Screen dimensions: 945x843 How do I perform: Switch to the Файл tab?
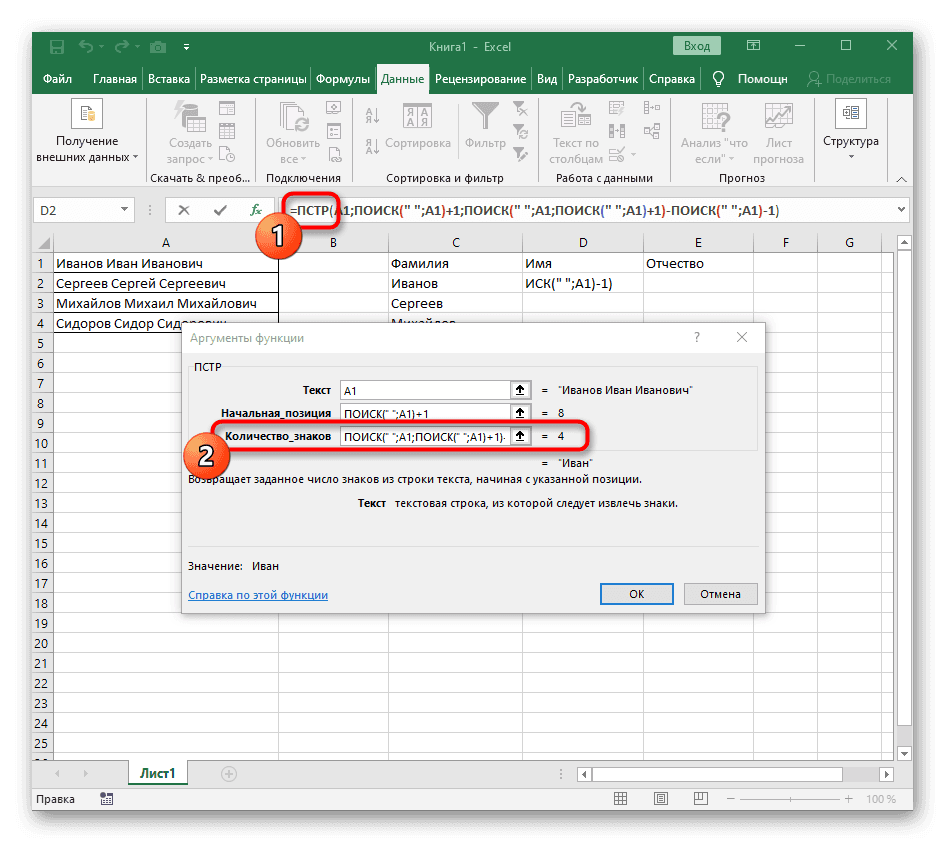[x=57, y=78]
